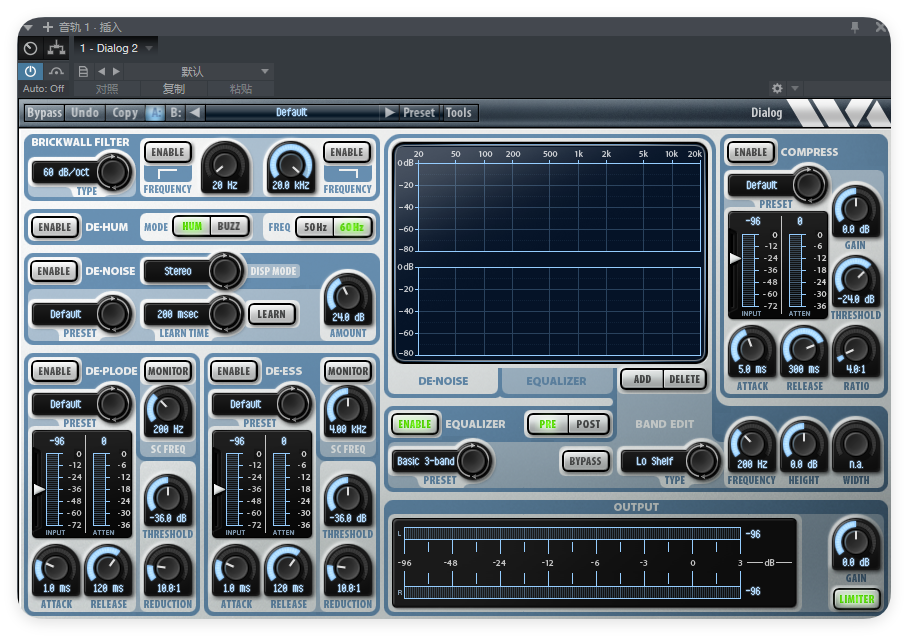Viewport: 908px width, 636px height.
Task: Enable the De-Hum module
Action: (x=54, y=227)
